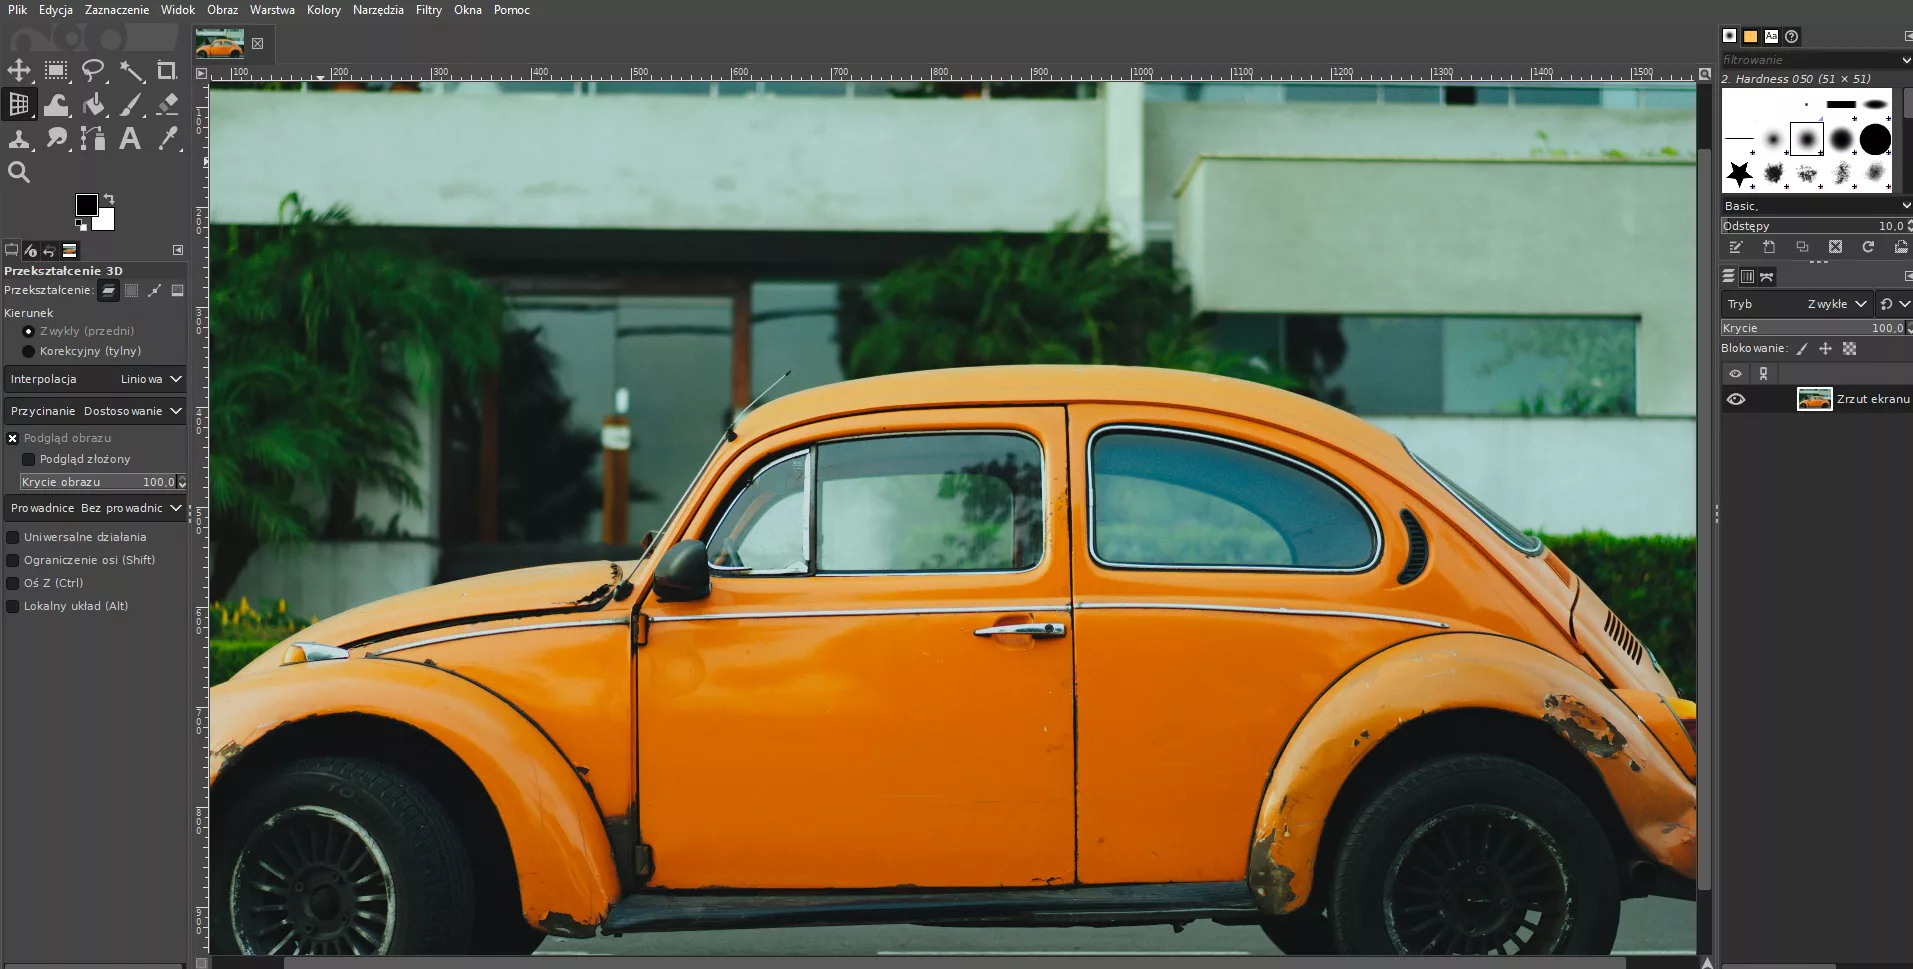Open tool options panel menu arrow
Screen dimensions: 1913x969
178,250
